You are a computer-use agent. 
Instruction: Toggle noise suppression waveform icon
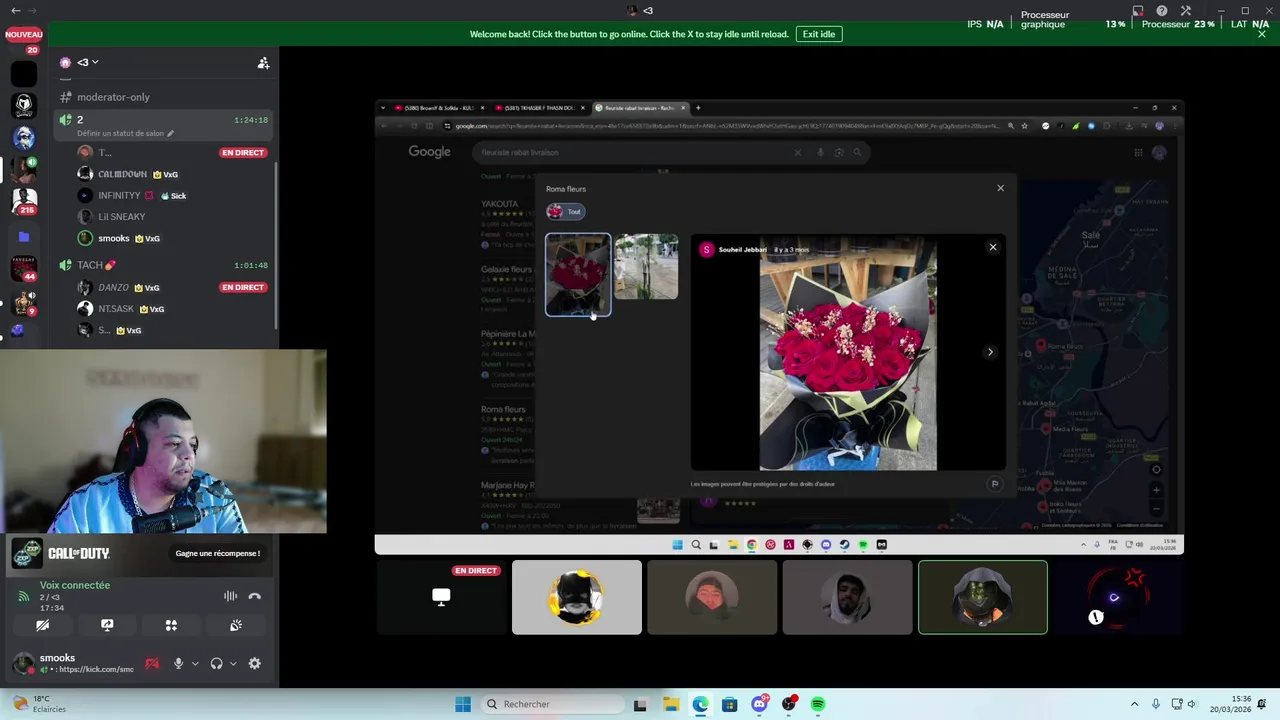[x=230, y=596]
